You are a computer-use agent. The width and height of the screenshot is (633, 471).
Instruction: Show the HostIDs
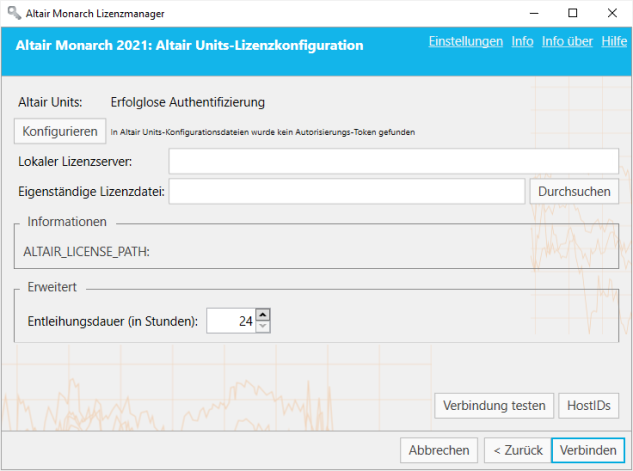point(588,405)
